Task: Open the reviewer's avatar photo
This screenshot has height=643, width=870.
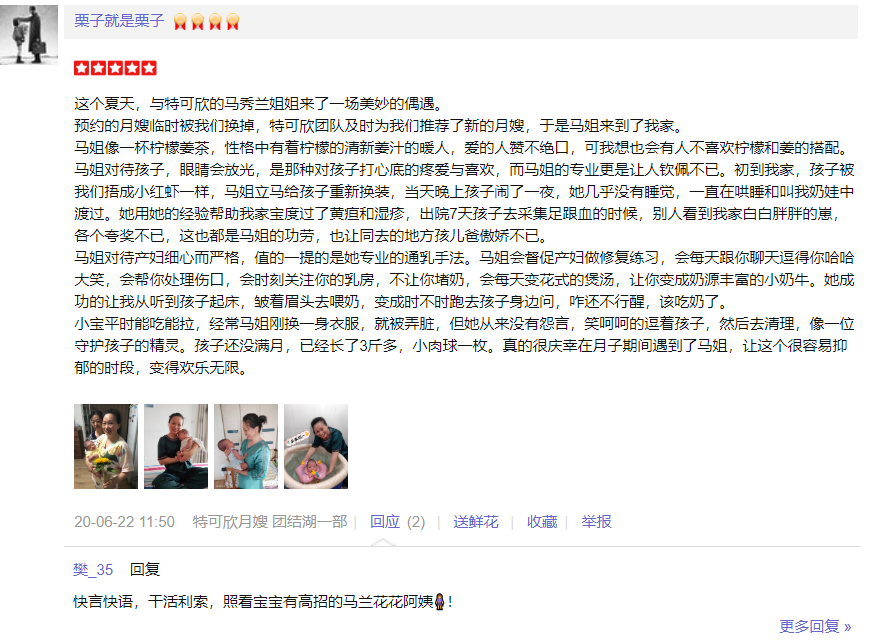Action: tap(29, 35)
